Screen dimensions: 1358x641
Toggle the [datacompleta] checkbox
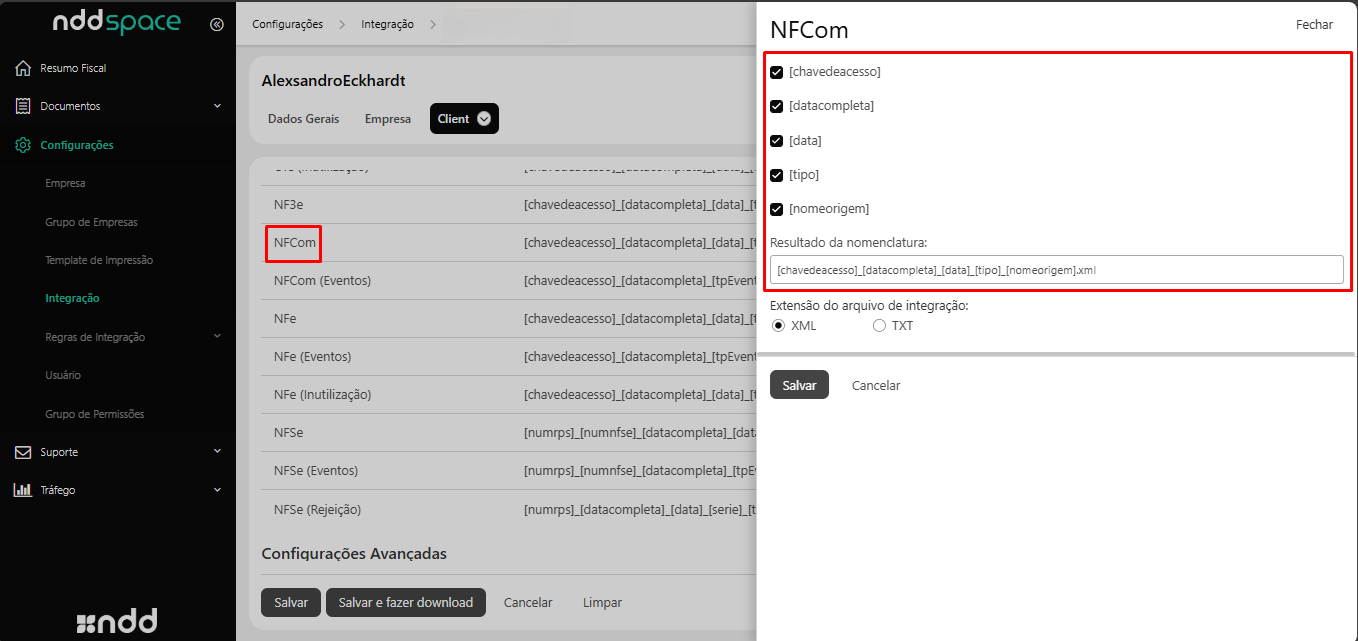pos(776,106)
